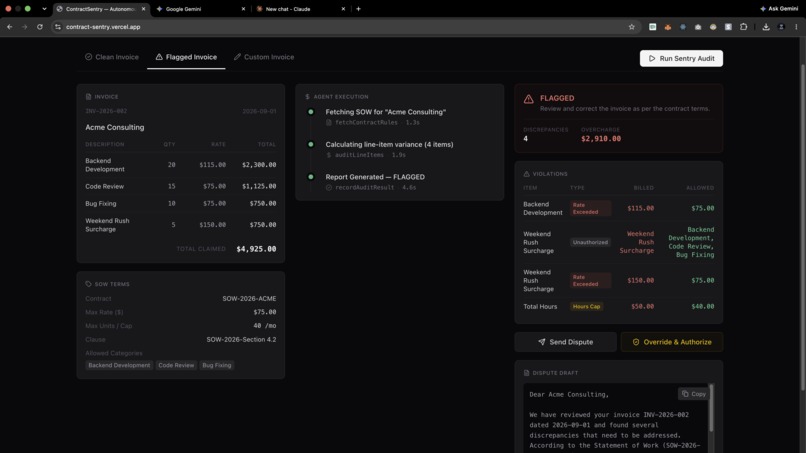
Task: Switch to the Google Gemini browser tab
Action: coord(198,9)
